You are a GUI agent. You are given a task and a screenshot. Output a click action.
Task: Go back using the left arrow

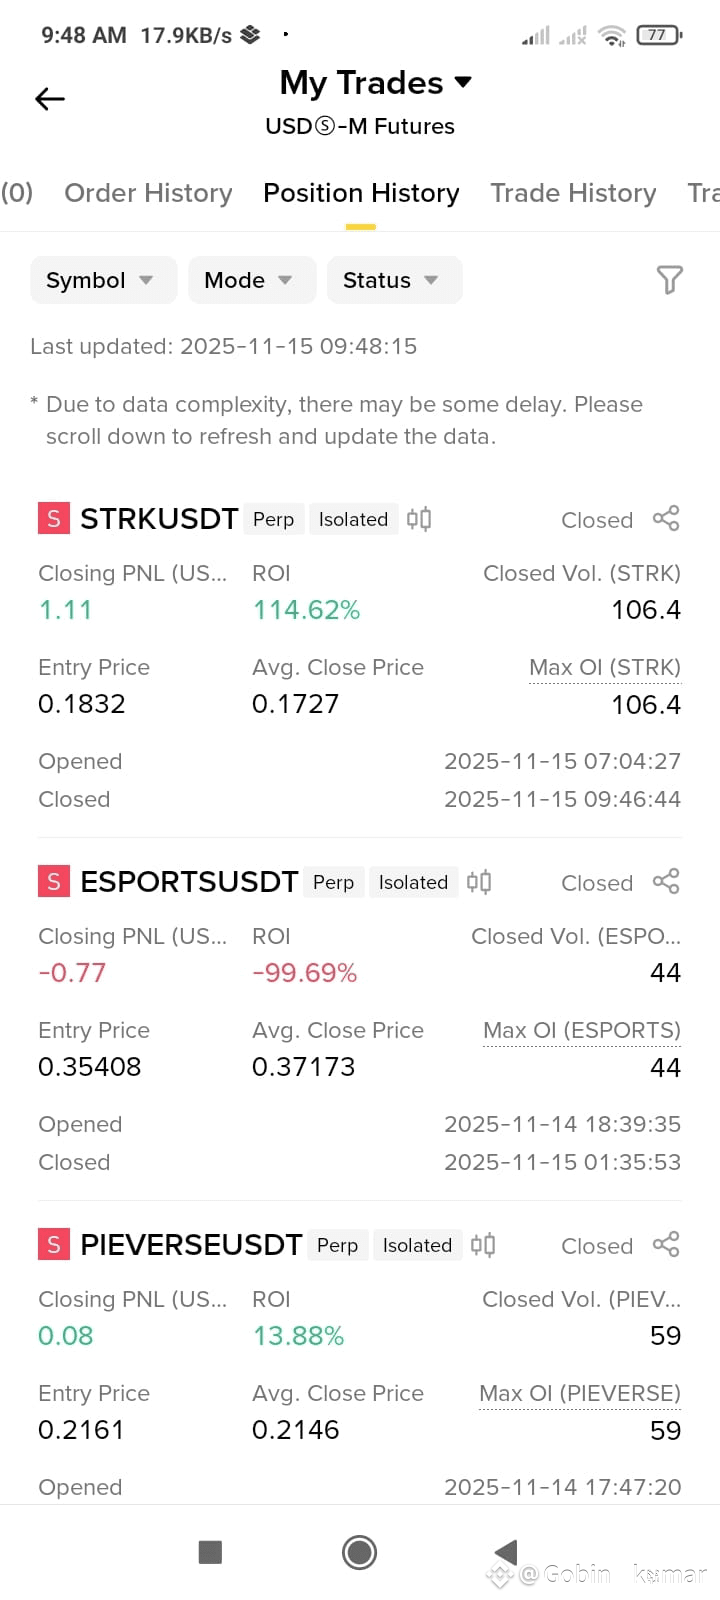[x=50, y=98]
